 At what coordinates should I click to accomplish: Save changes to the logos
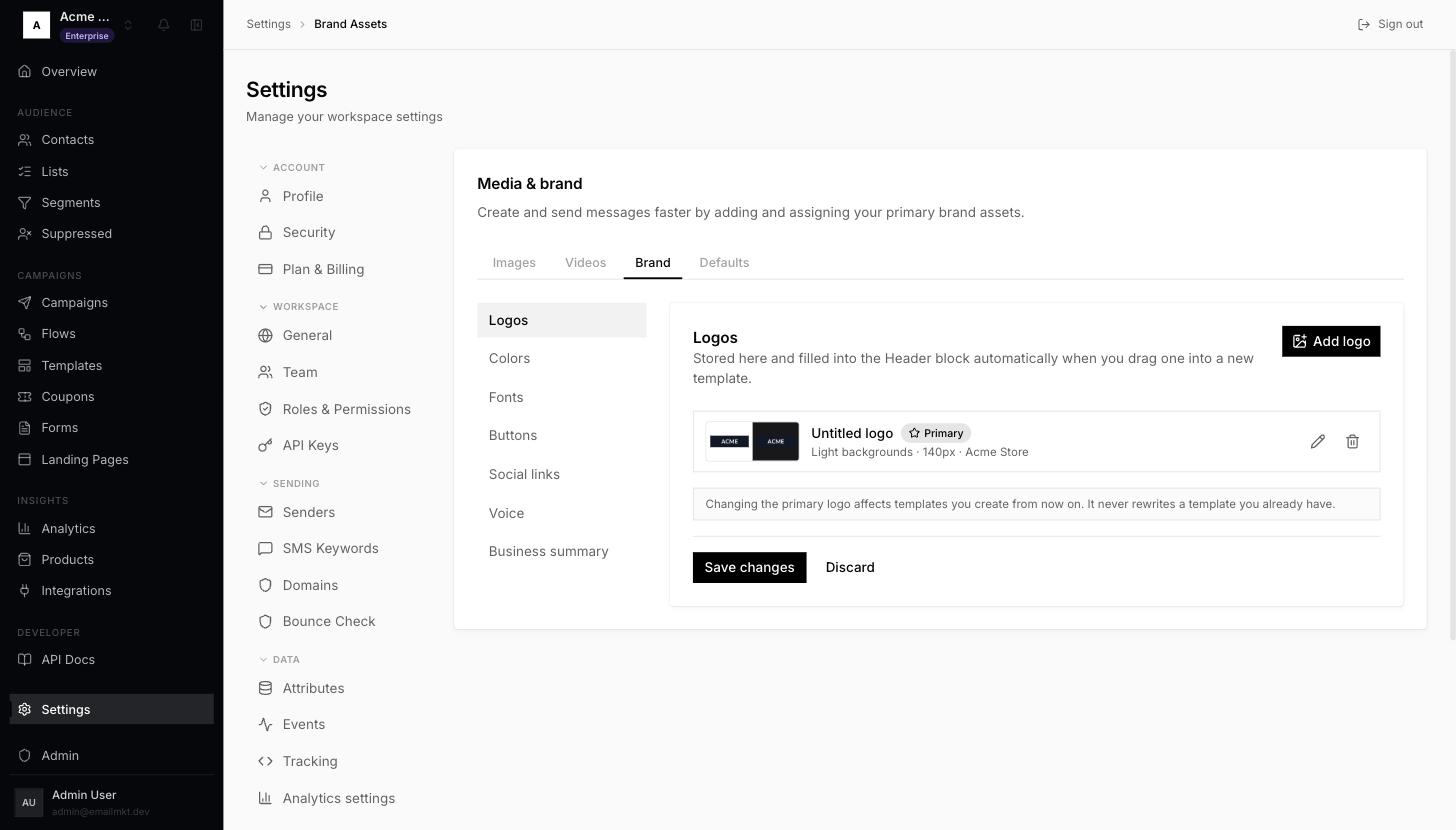[x=749, y=567]
